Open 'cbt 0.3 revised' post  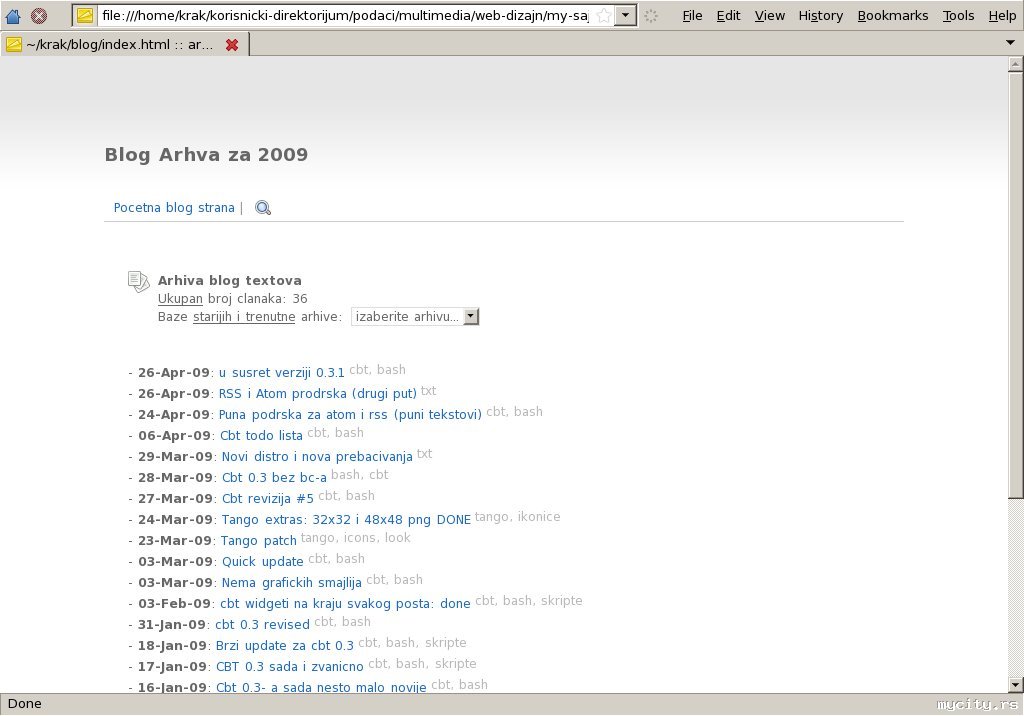pos(263,625)
